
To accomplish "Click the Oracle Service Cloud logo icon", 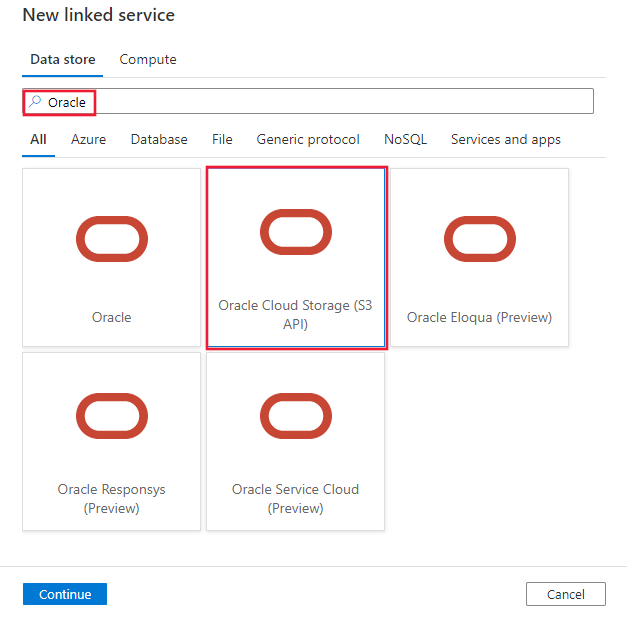I will point(296,416).
